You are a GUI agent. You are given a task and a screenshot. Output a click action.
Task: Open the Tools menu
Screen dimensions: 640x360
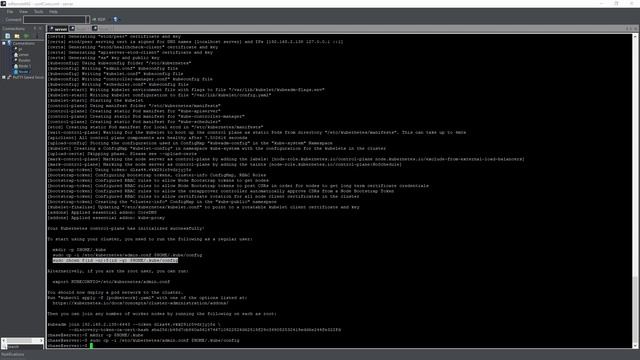pyautogui.click(x=38, y=12)
